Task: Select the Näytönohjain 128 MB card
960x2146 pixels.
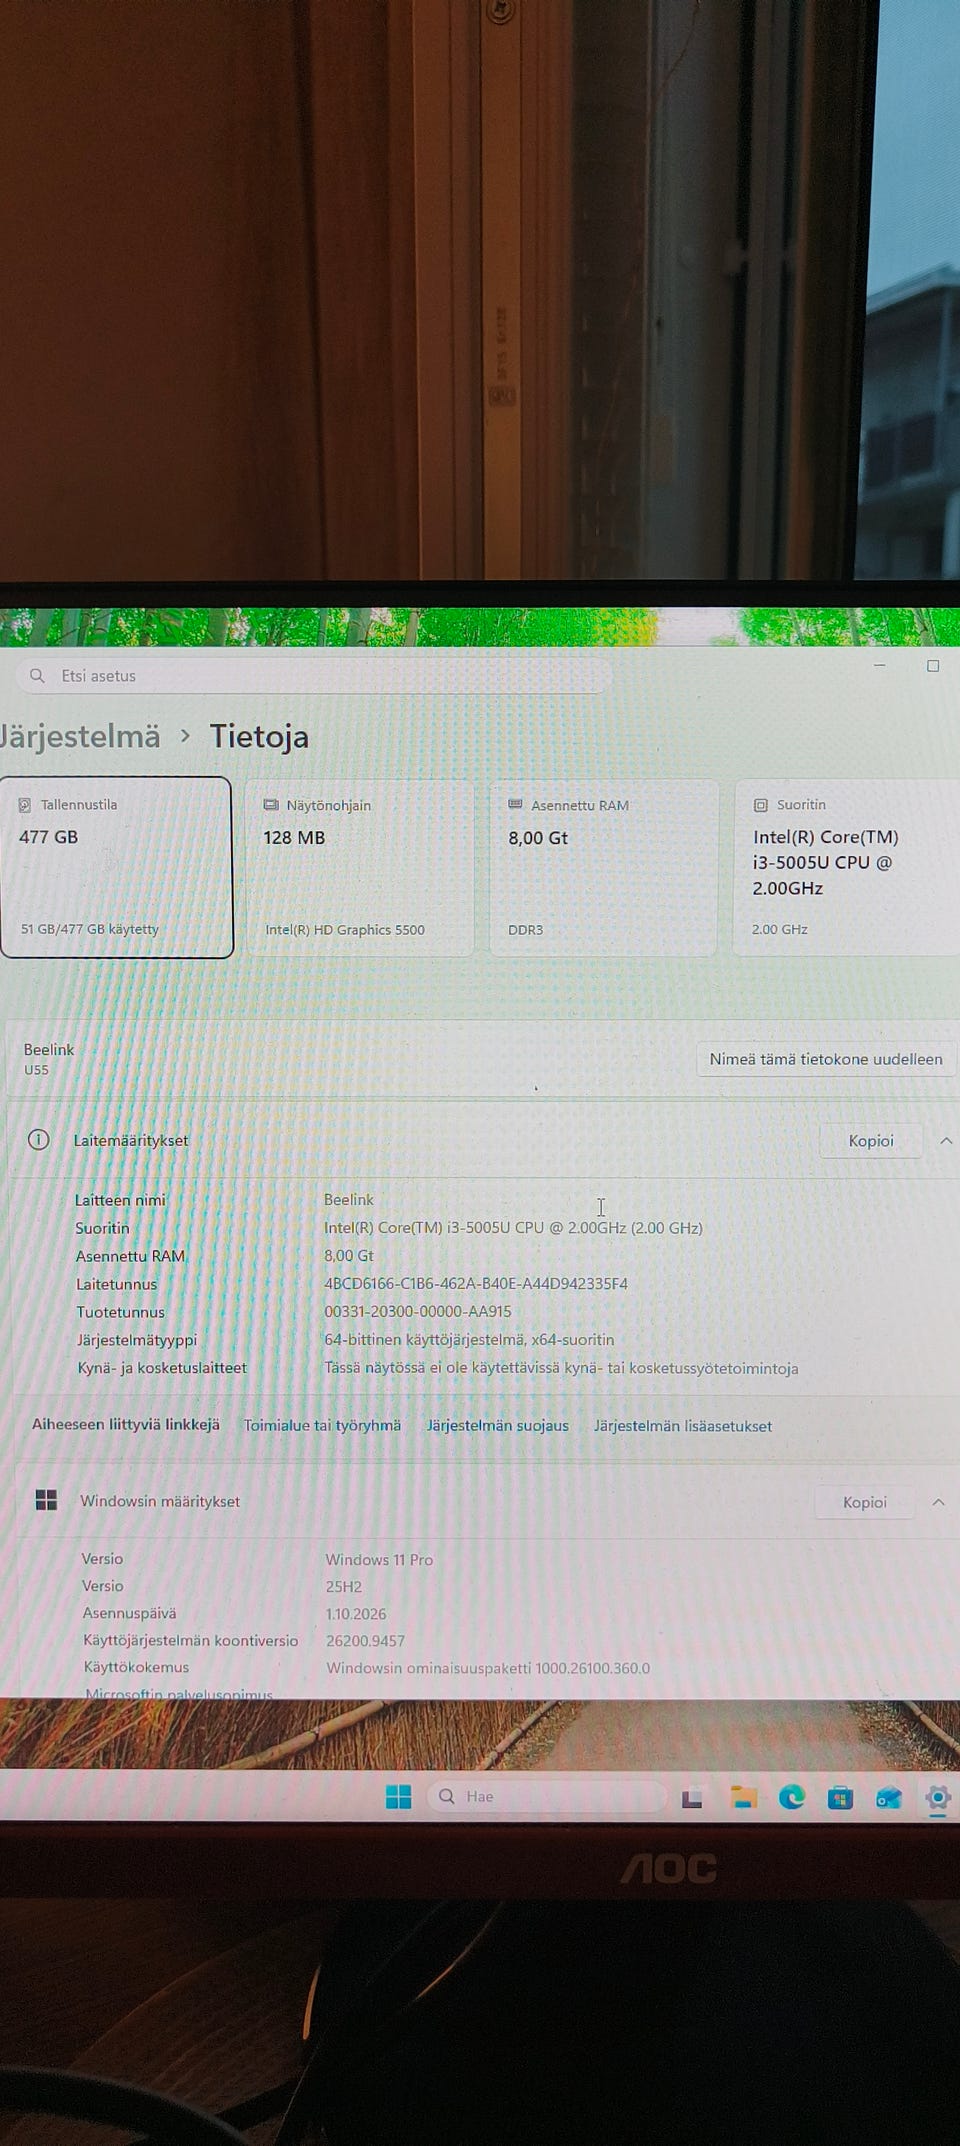Action: pyautogui.click(x=360, y=868)
